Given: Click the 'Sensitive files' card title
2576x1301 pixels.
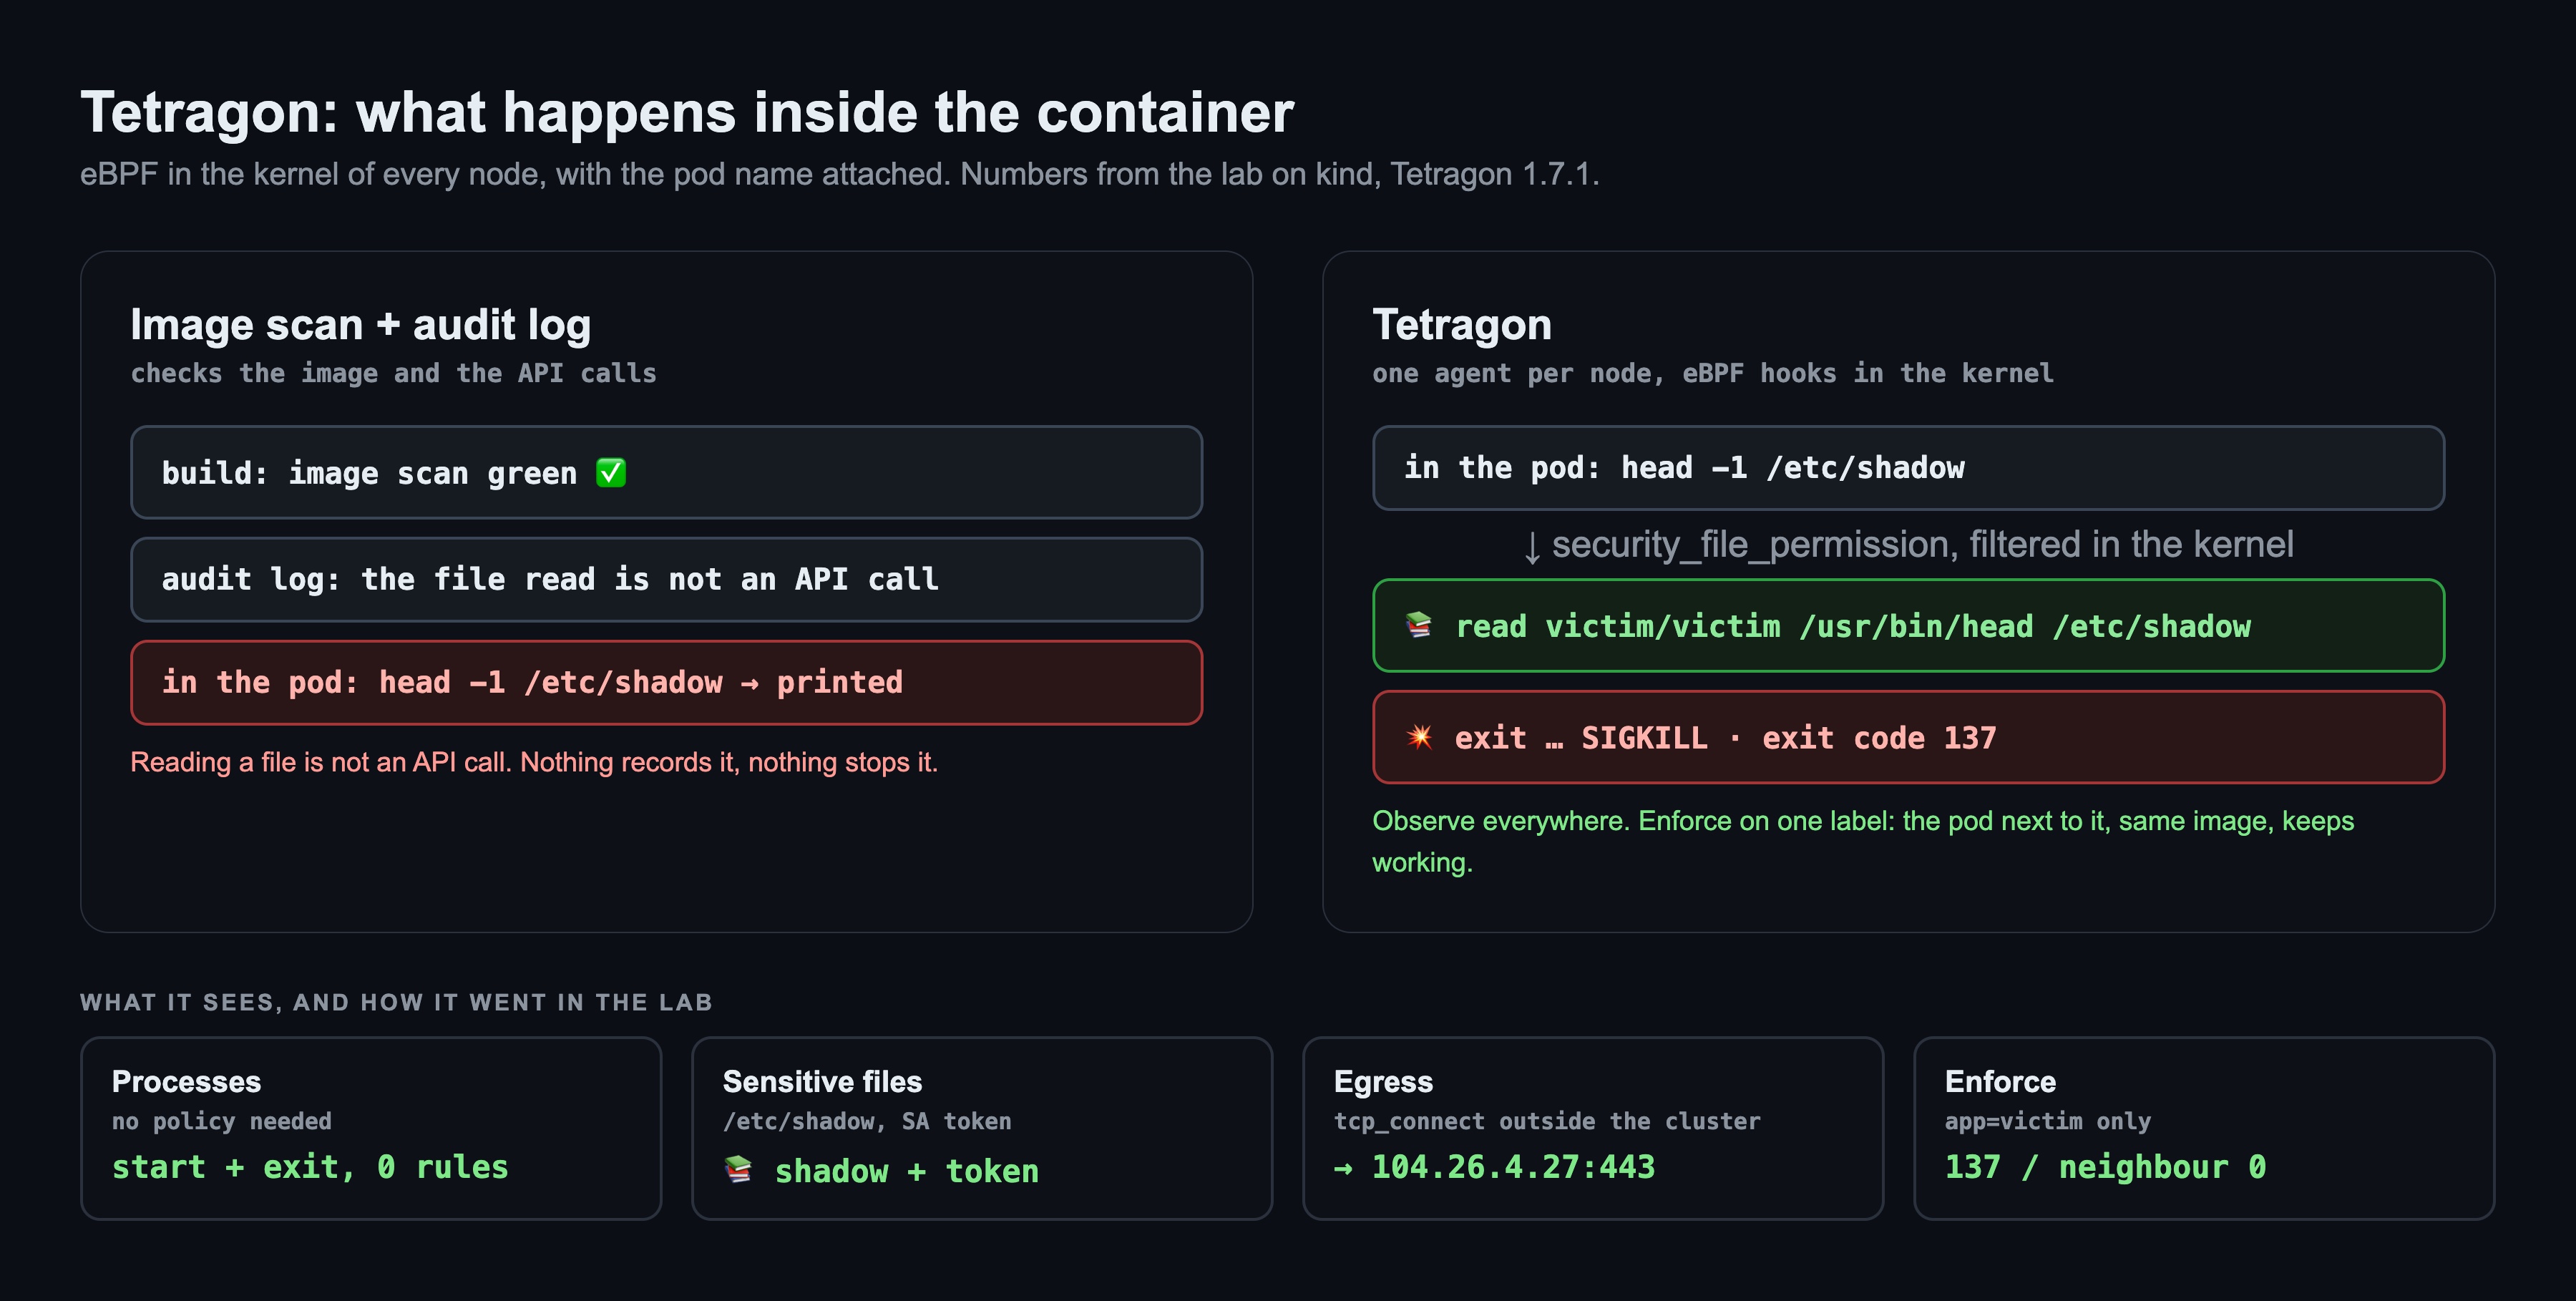Looking at the screenshot, I should [822, 1081].
